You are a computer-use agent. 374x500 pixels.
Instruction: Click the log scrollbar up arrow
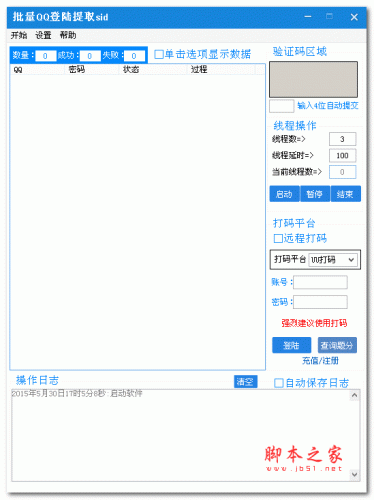pos(354,395)
